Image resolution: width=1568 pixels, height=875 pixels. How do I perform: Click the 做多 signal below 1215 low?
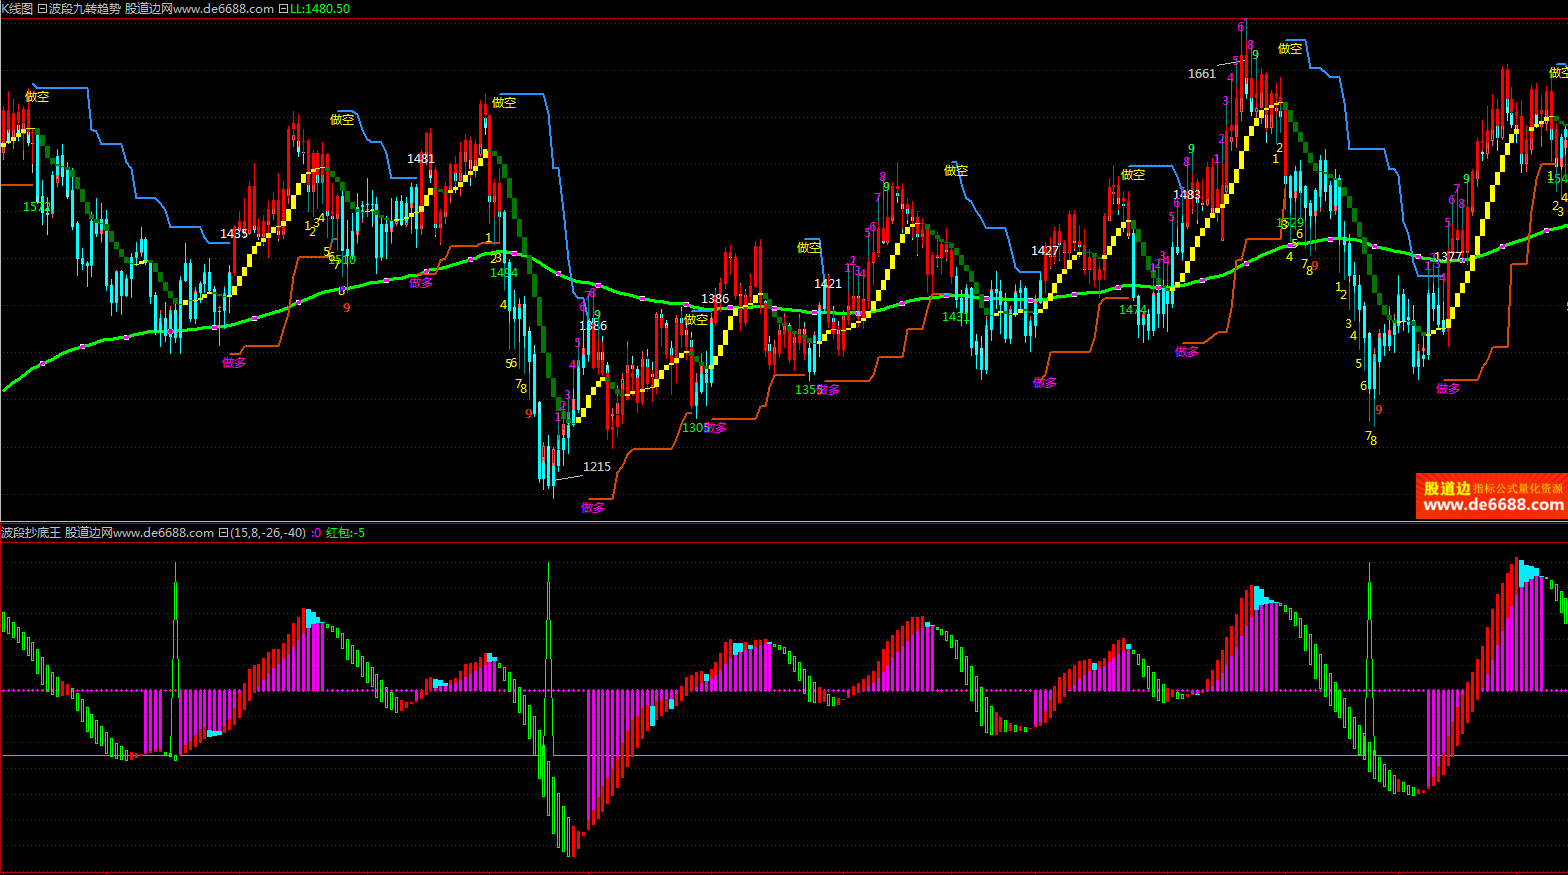click(593, 508)
